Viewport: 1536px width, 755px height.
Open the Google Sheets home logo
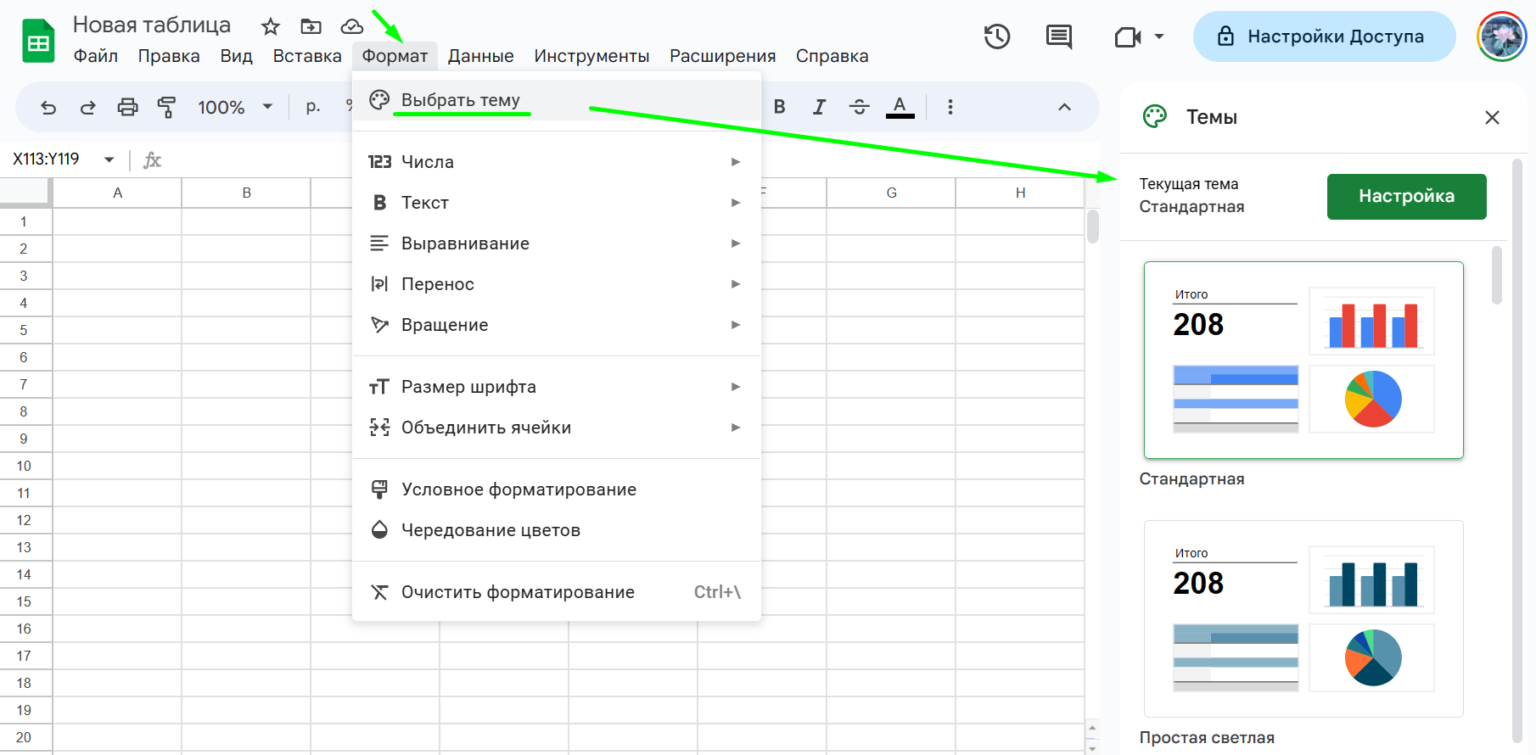(38, 41)
